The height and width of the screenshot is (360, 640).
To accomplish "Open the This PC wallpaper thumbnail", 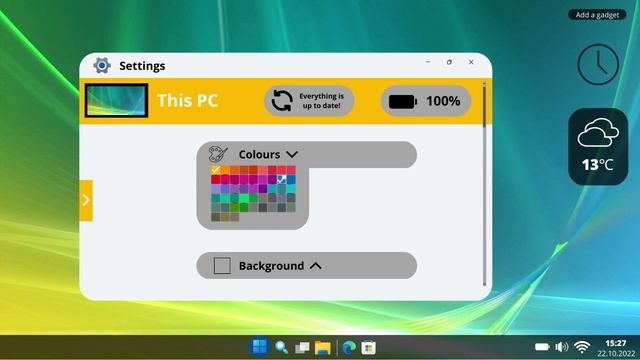I will (x=117, y=100).
